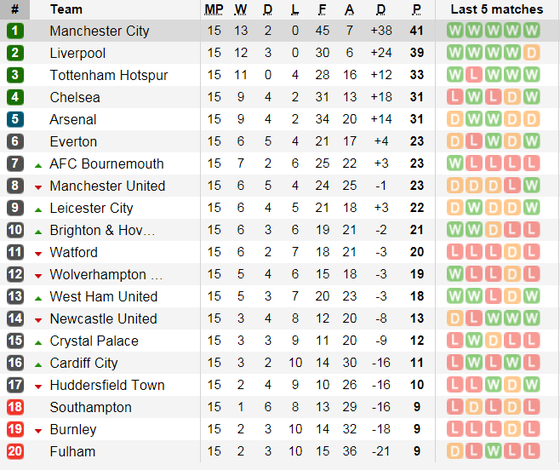This screenshot has width=560, height=470.
Task: Click Manchester City's rank 1 badge
Action: click(x=15, y=31)
